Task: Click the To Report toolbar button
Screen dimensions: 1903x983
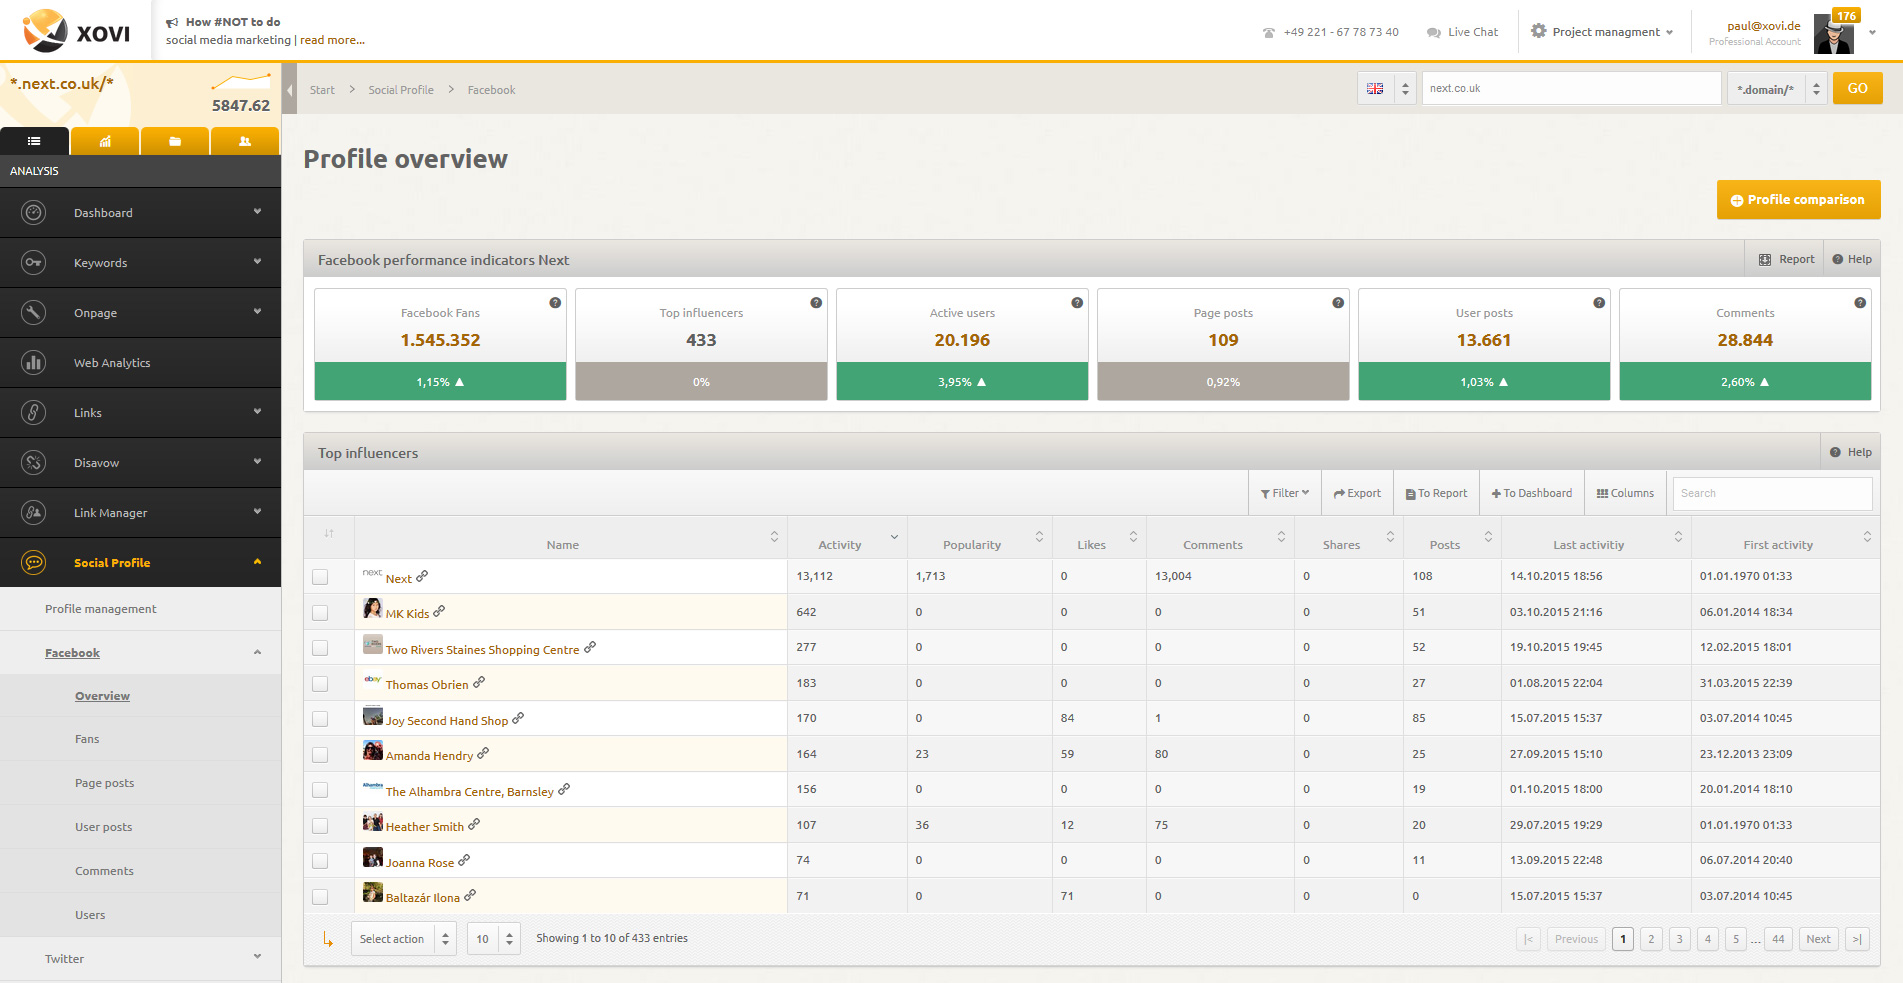Action: coord(1436,493)
